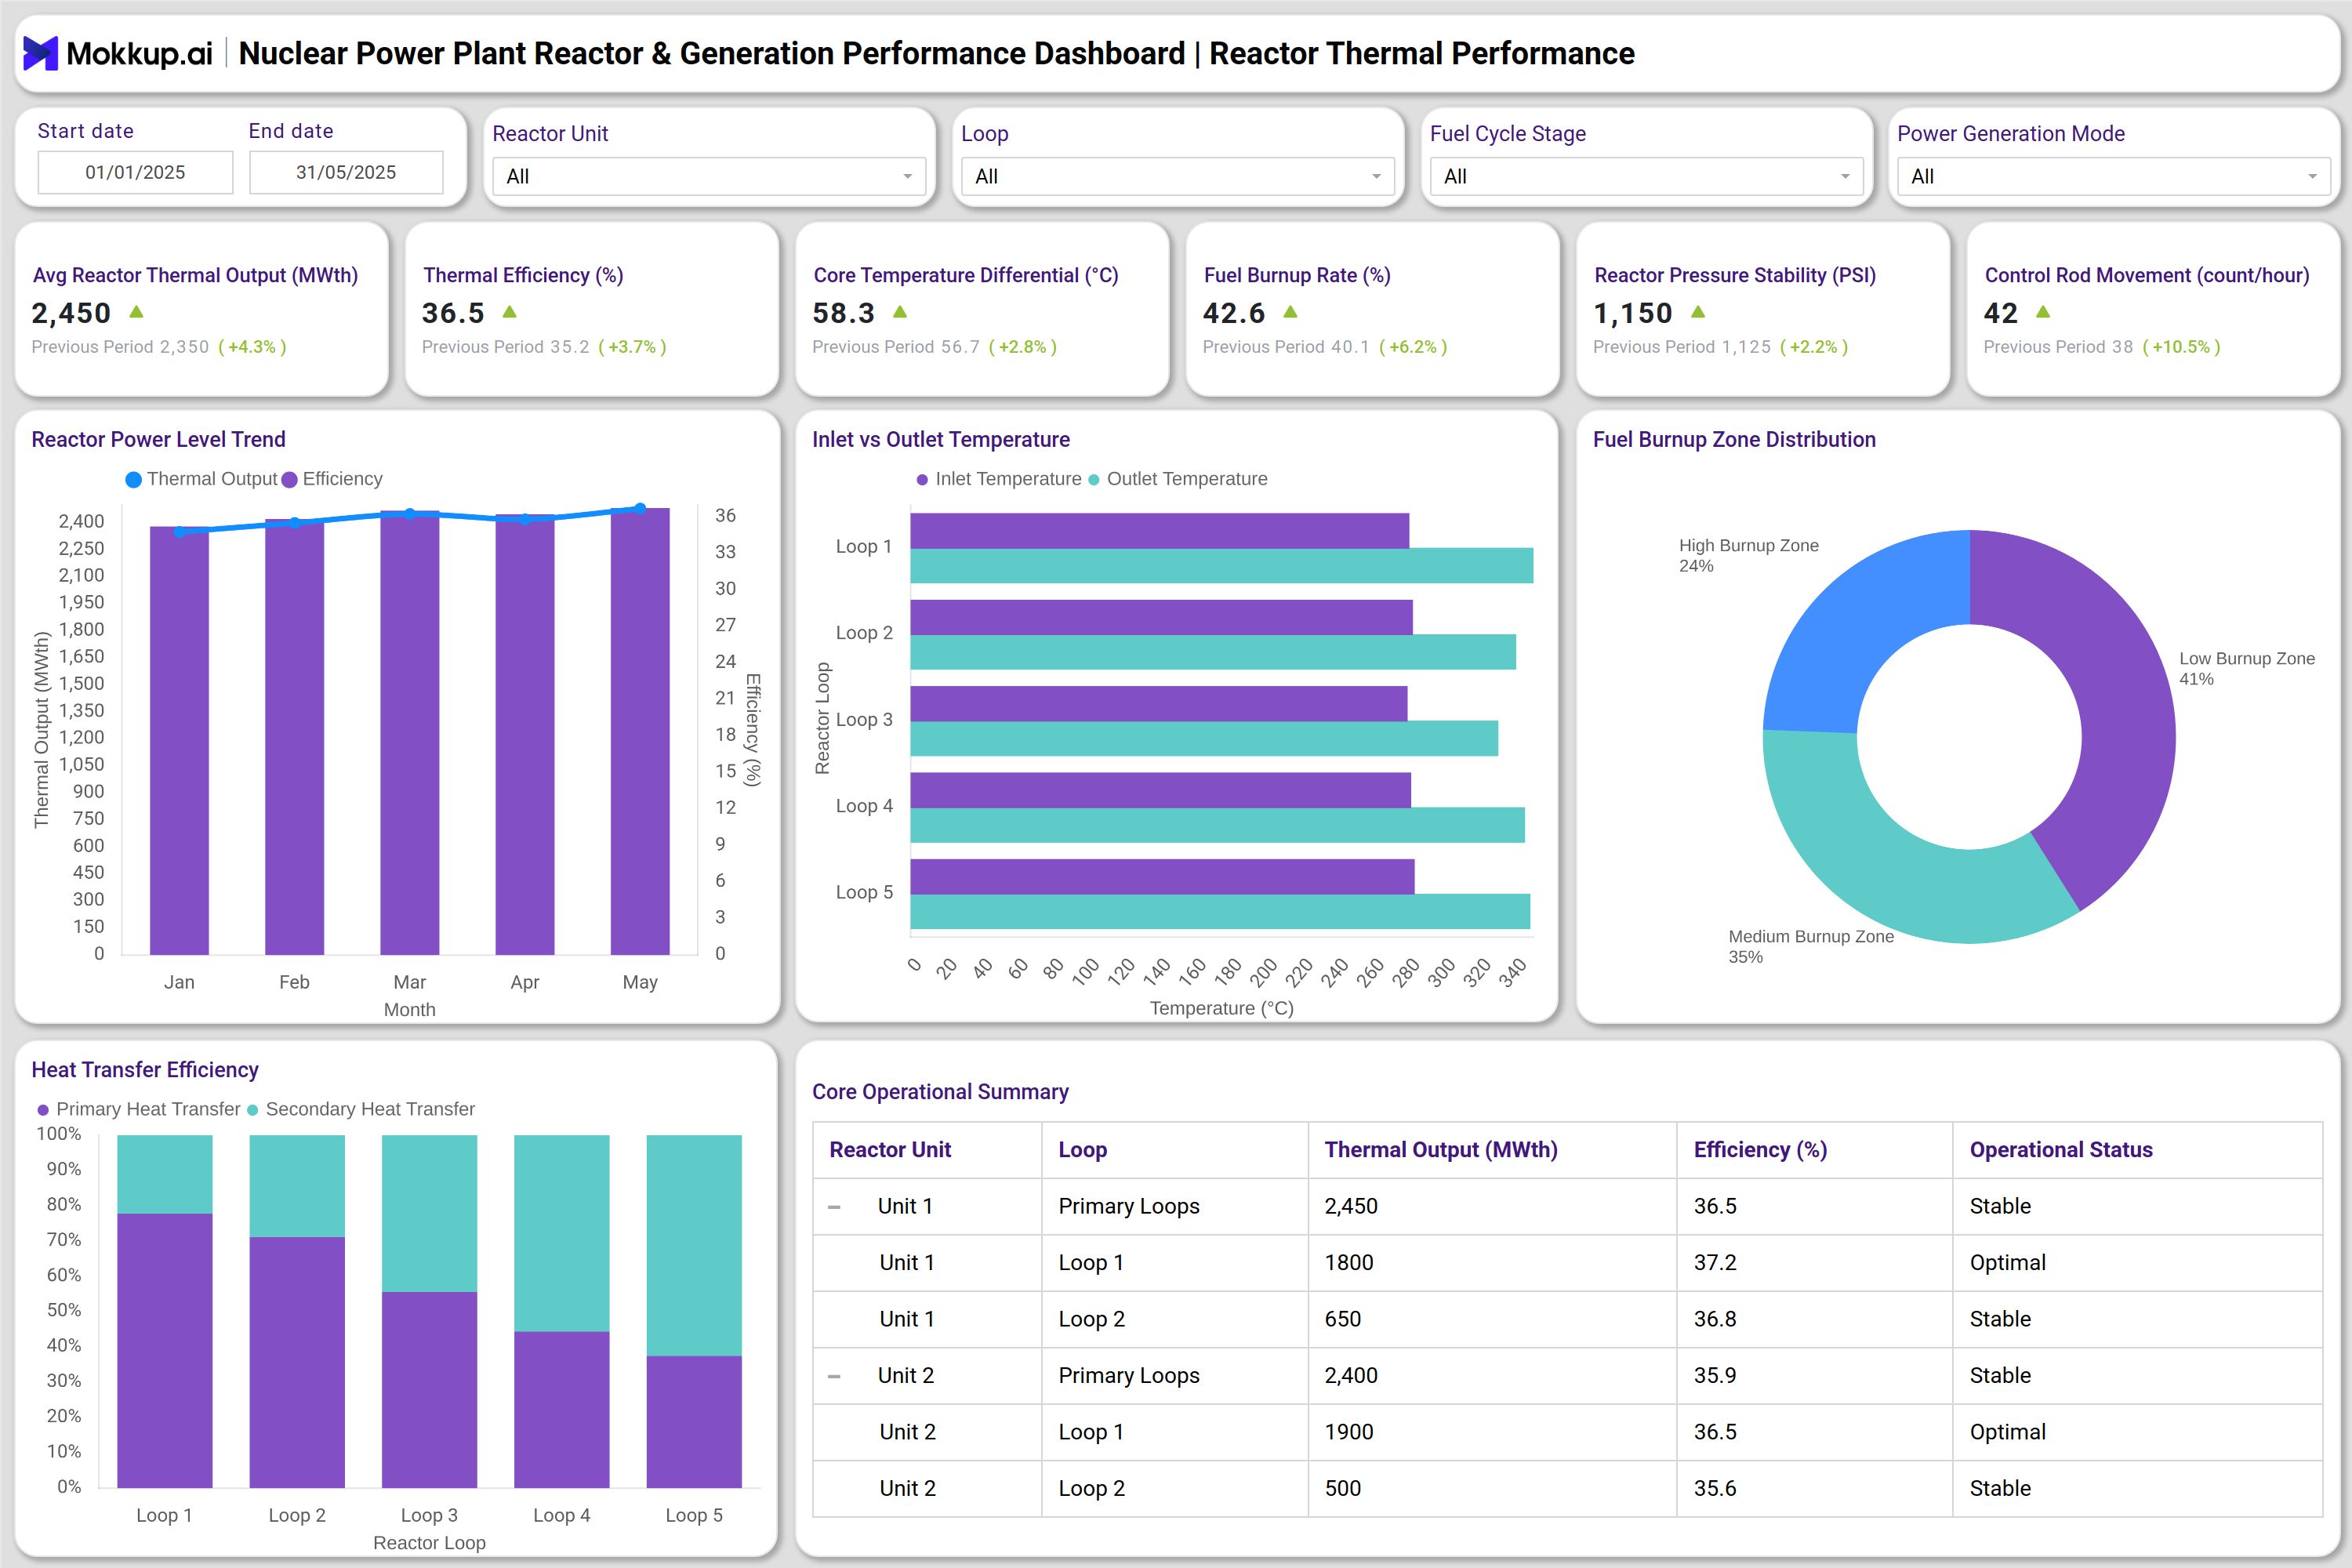Click the Loop 5 inlet temperature bar
Screen dimensions: 2352x1568
(1162, 877)
